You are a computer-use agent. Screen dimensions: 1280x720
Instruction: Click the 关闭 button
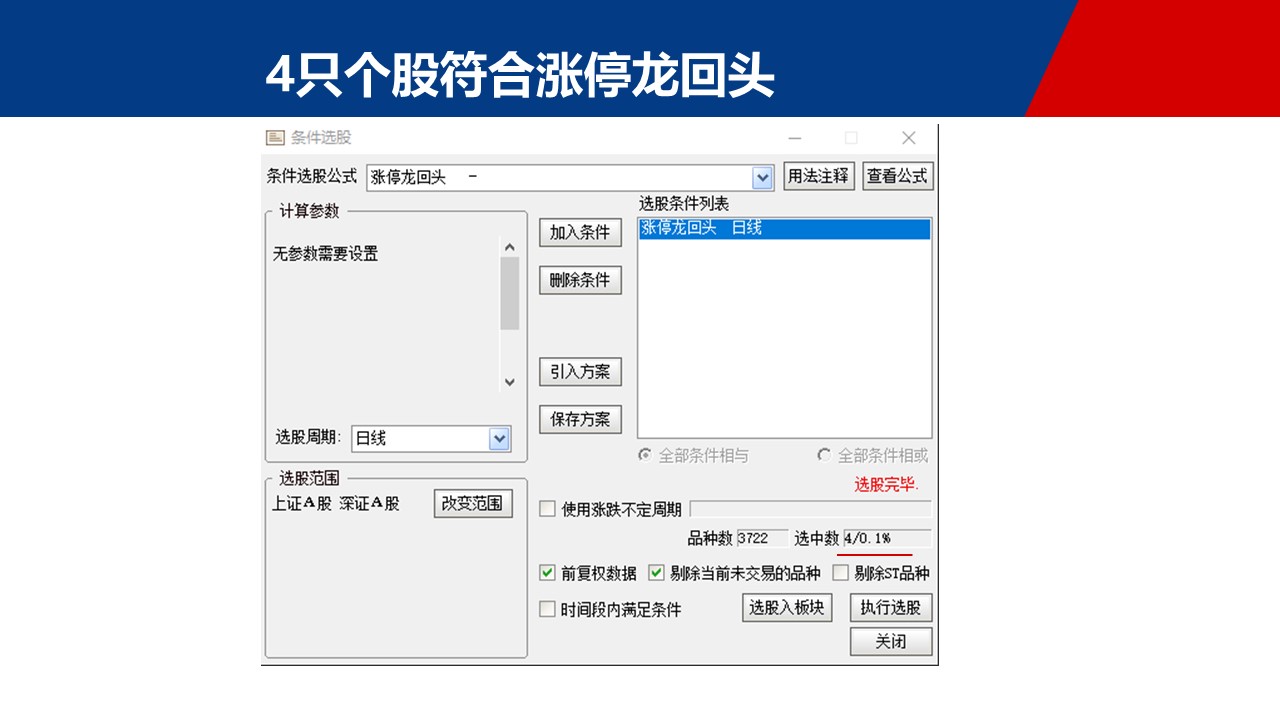tap(891, 641)
